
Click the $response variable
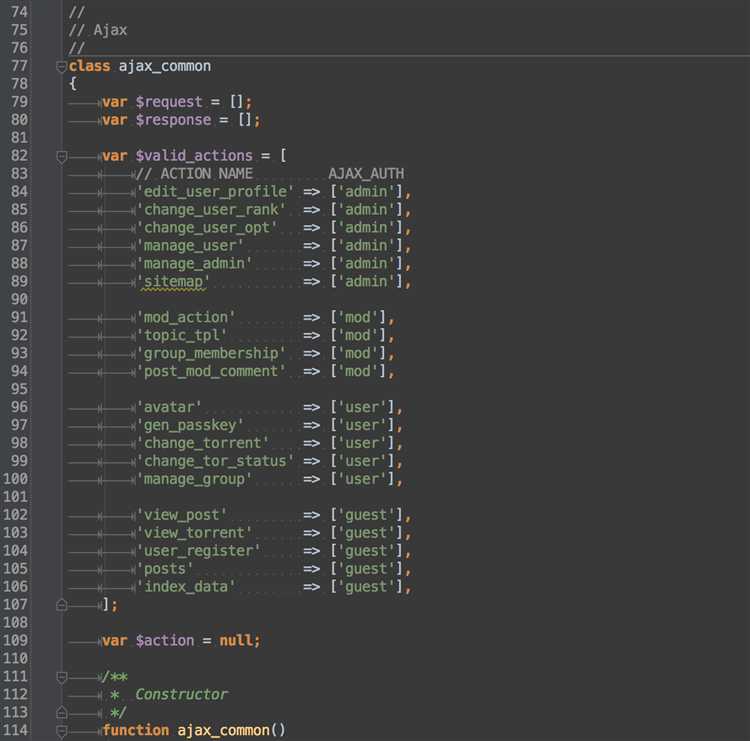click(x=173, y=120)
